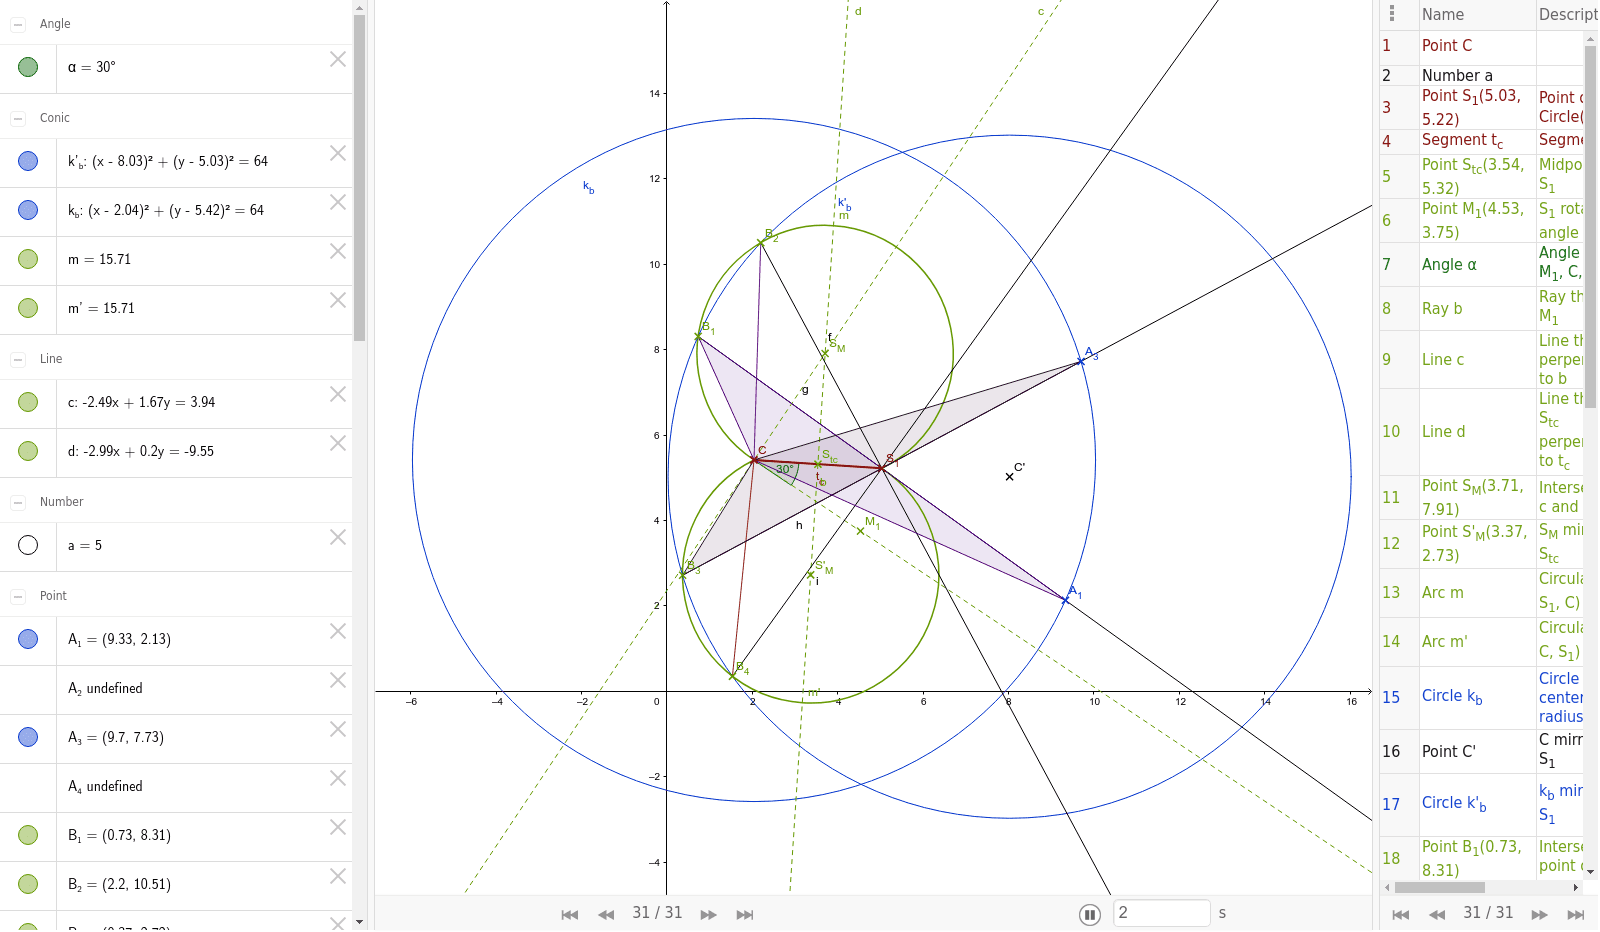
Task: Delete point A3 entry
Action: point(338,729)
